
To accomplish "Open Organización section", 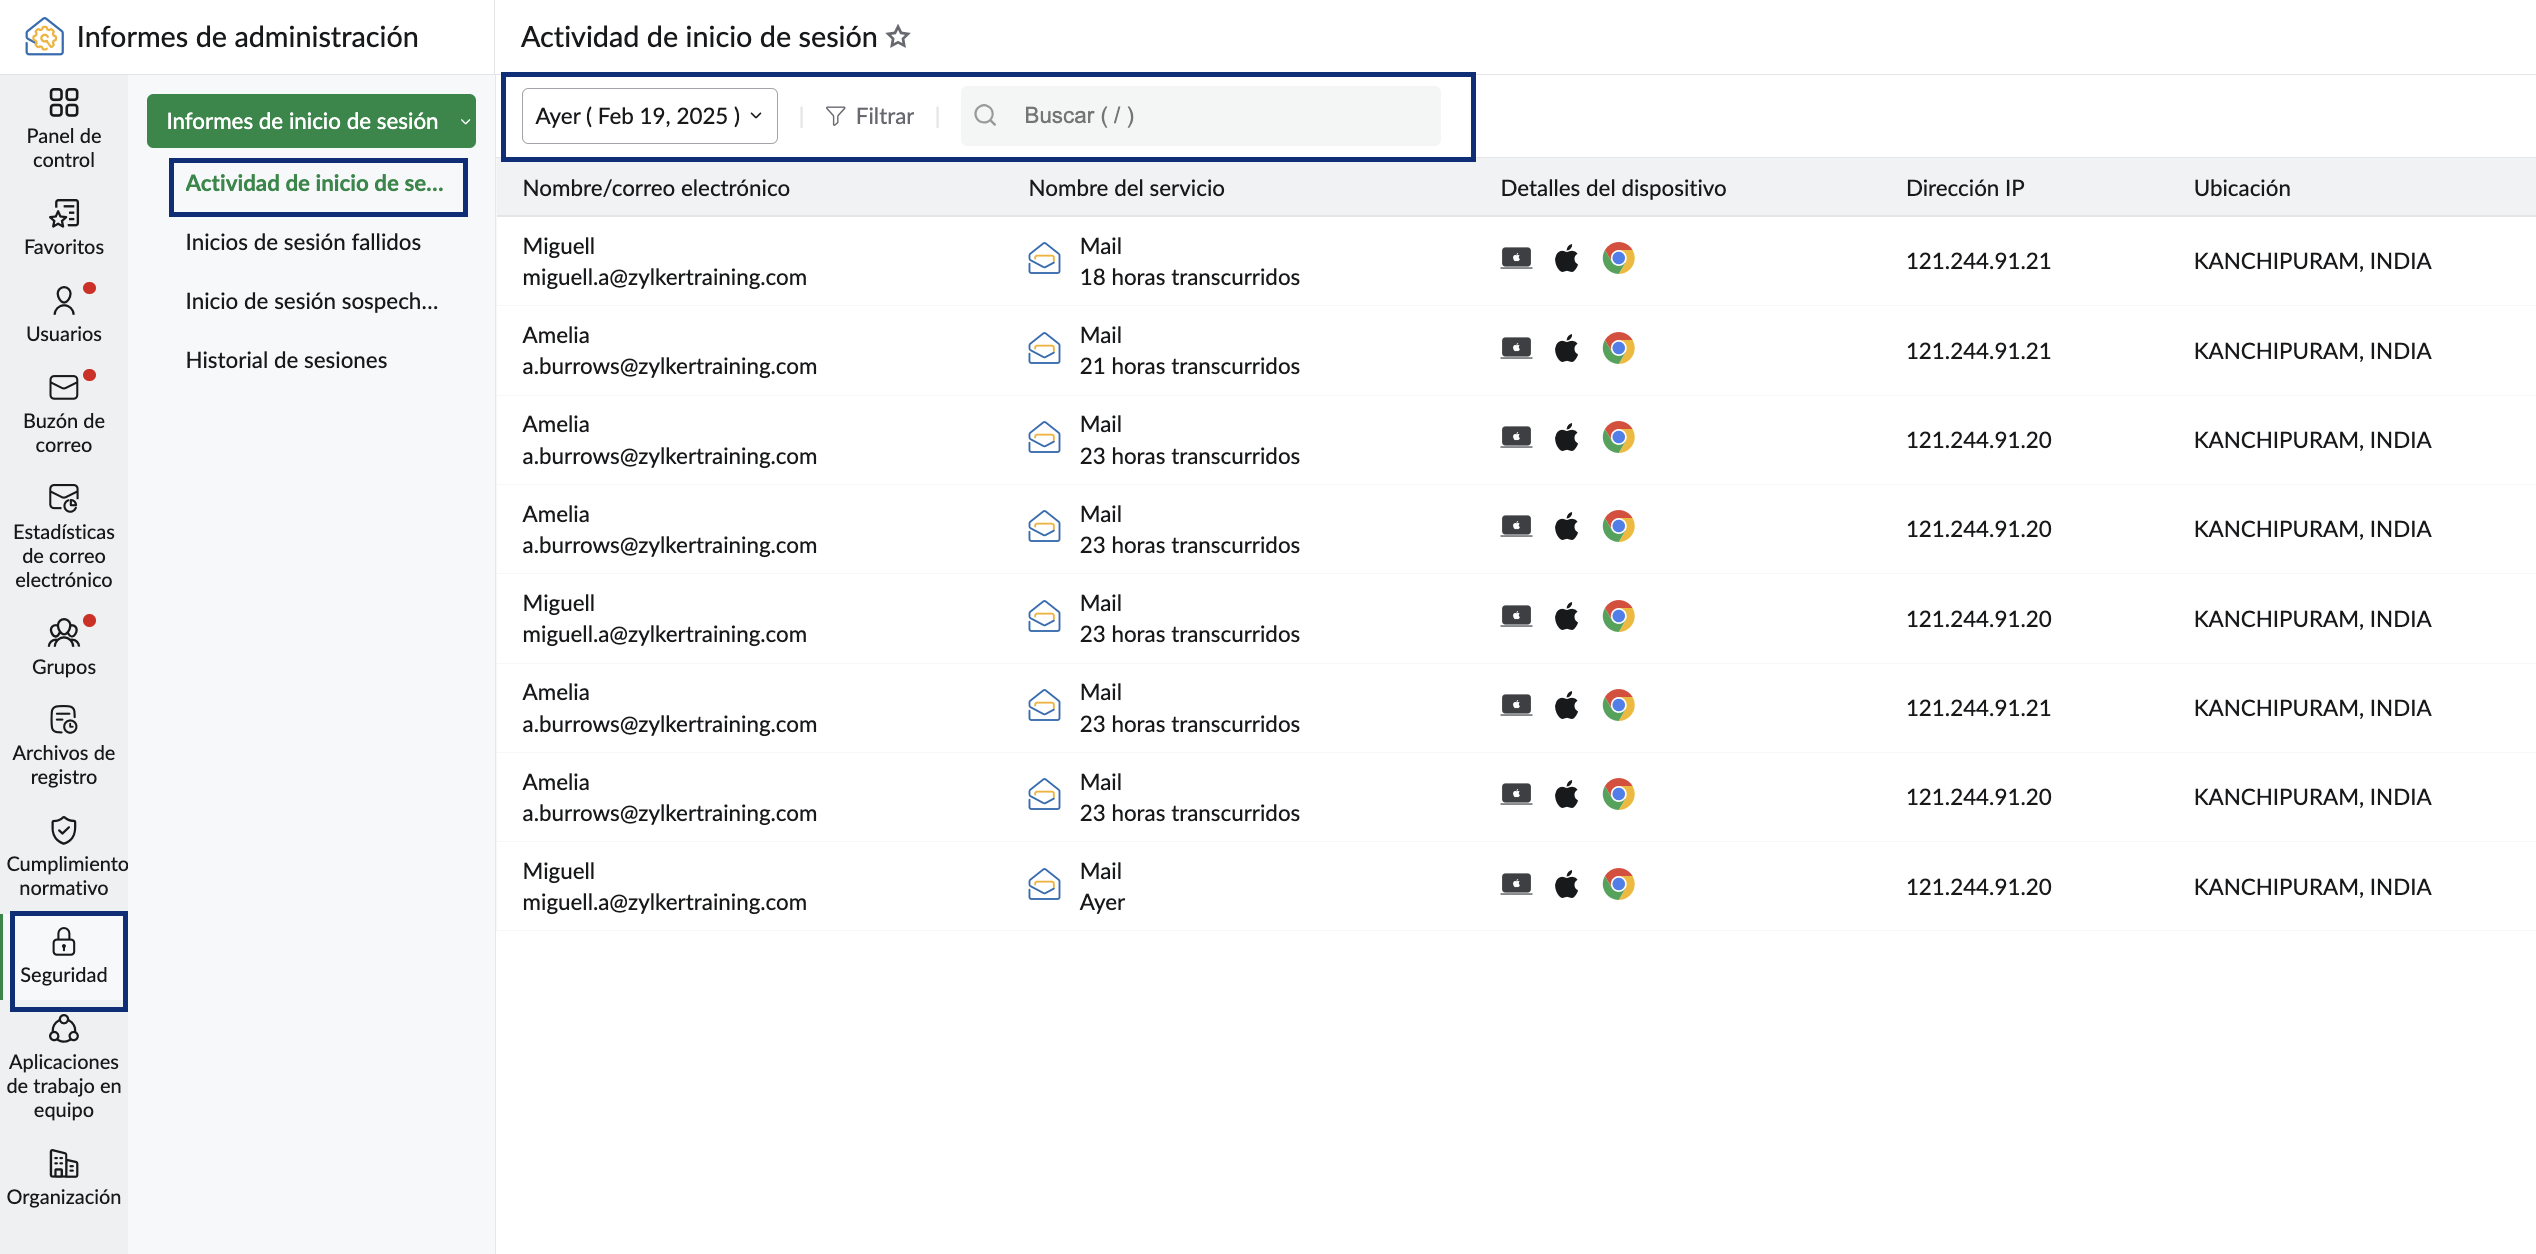I will coord(63,1177).
